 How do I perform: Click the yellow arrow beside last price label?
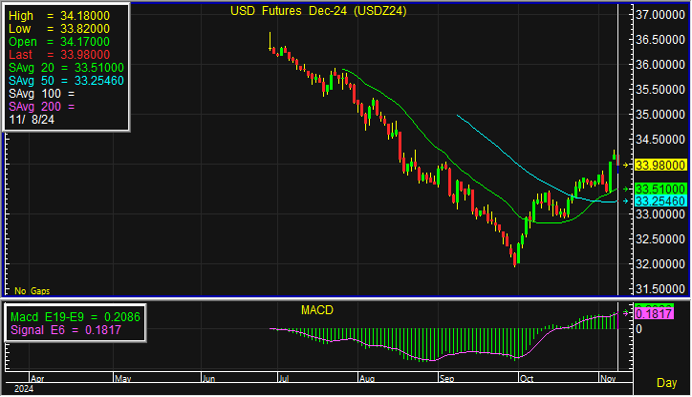click(625, 165)
